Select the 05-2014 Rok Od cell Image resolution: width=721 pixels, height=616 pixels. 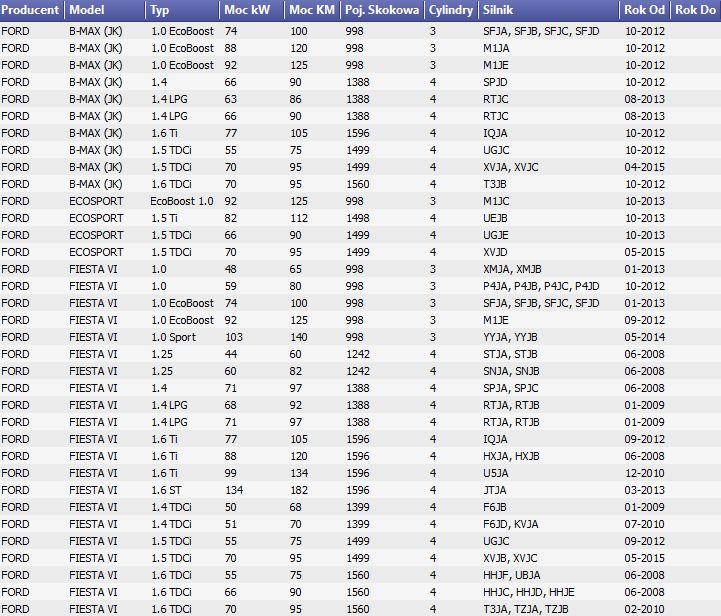[x=644, y=337]
